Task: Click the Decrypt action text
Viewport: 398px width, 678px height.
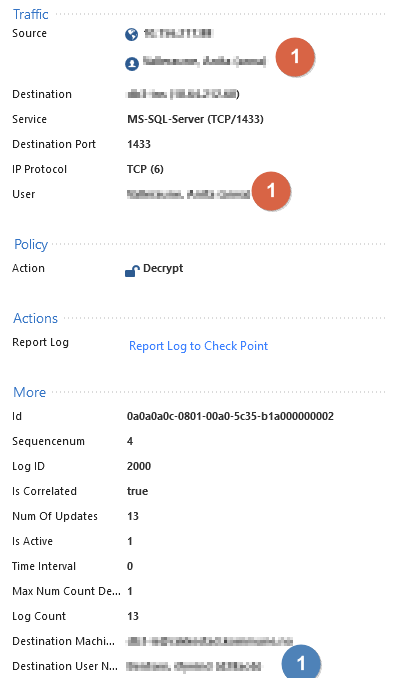Action: click(163, 269)
